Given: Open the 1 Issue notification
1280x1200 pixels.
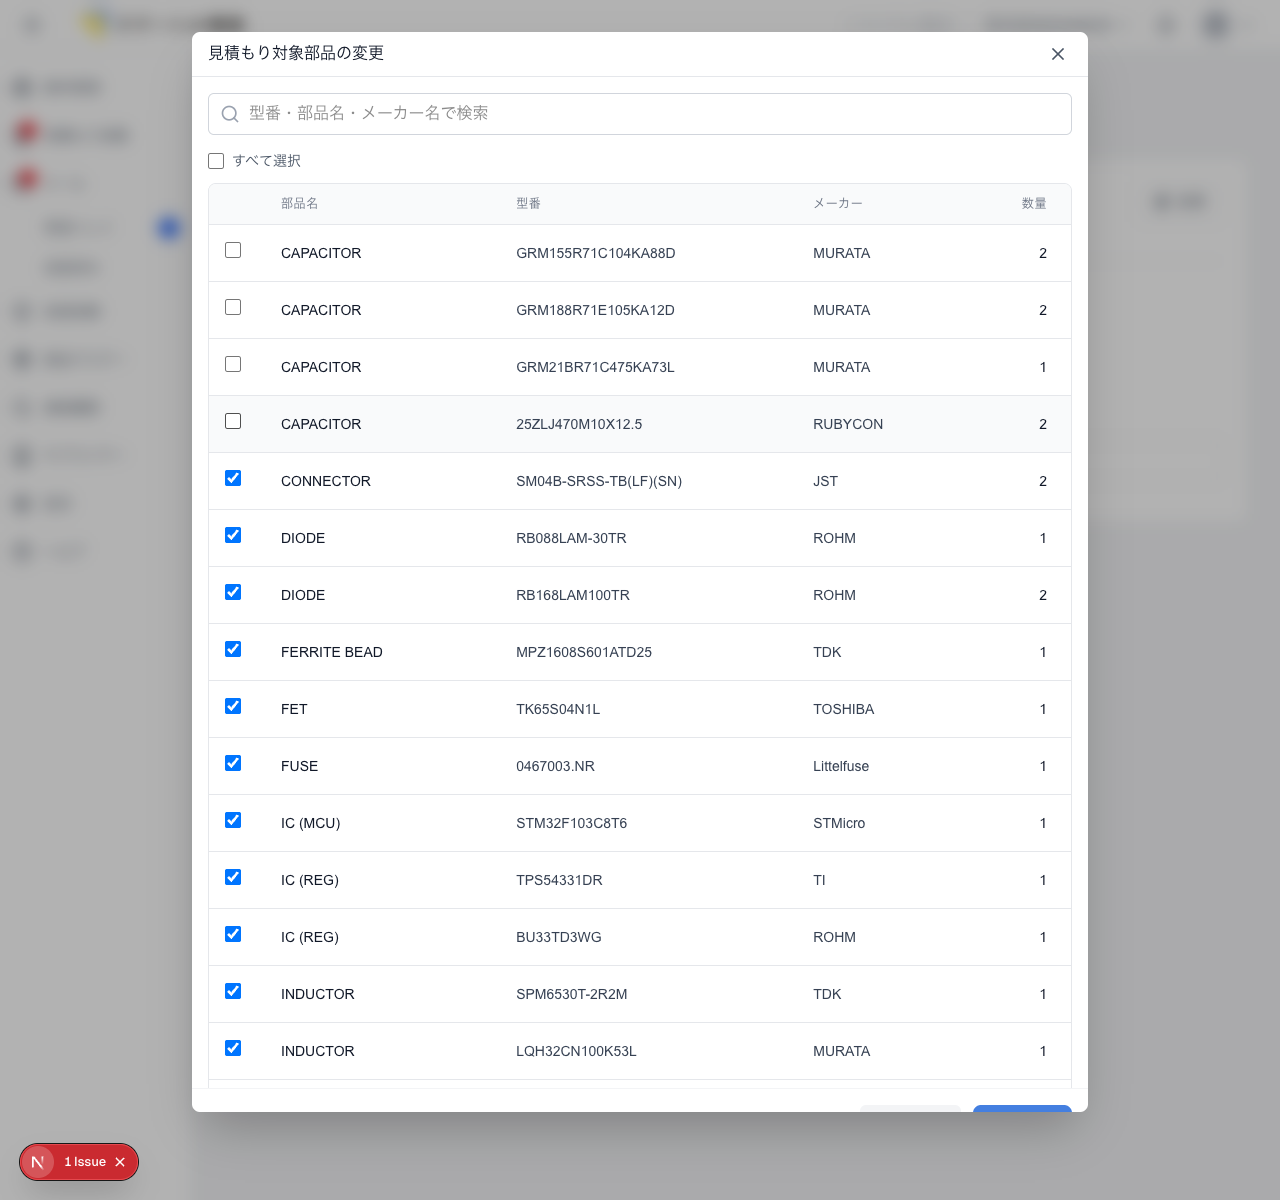Looking at the screenshot, I should point(85,1162).
